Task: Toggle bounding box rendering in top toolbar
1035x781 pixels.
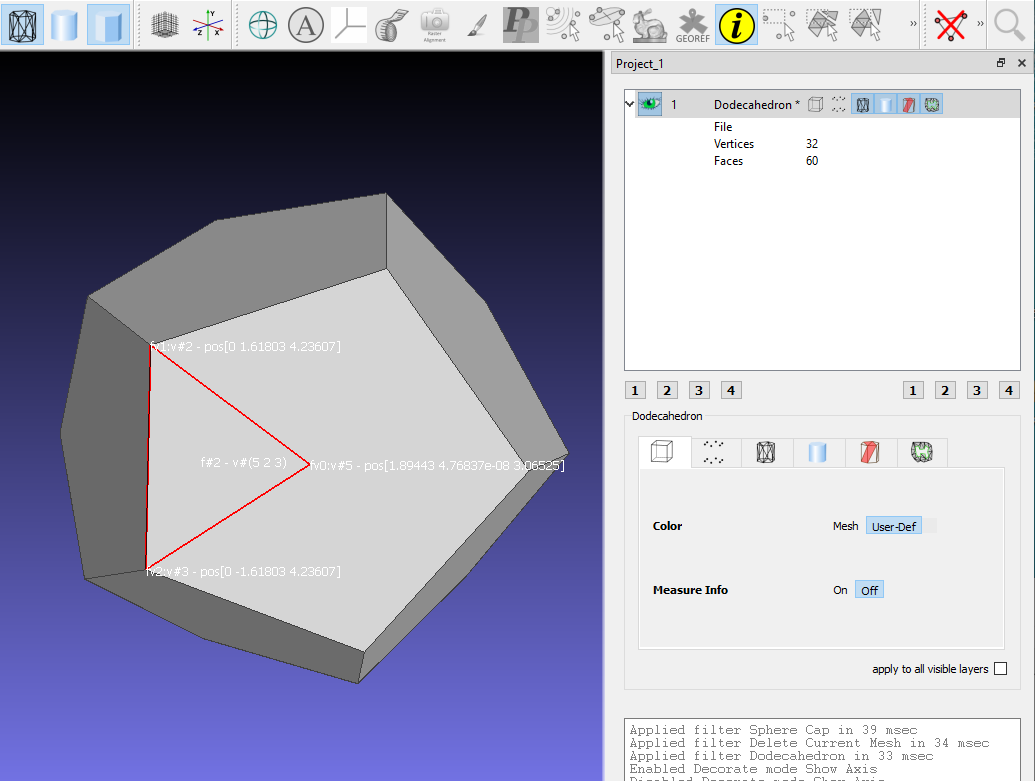Action: click(x=22, y=24)
